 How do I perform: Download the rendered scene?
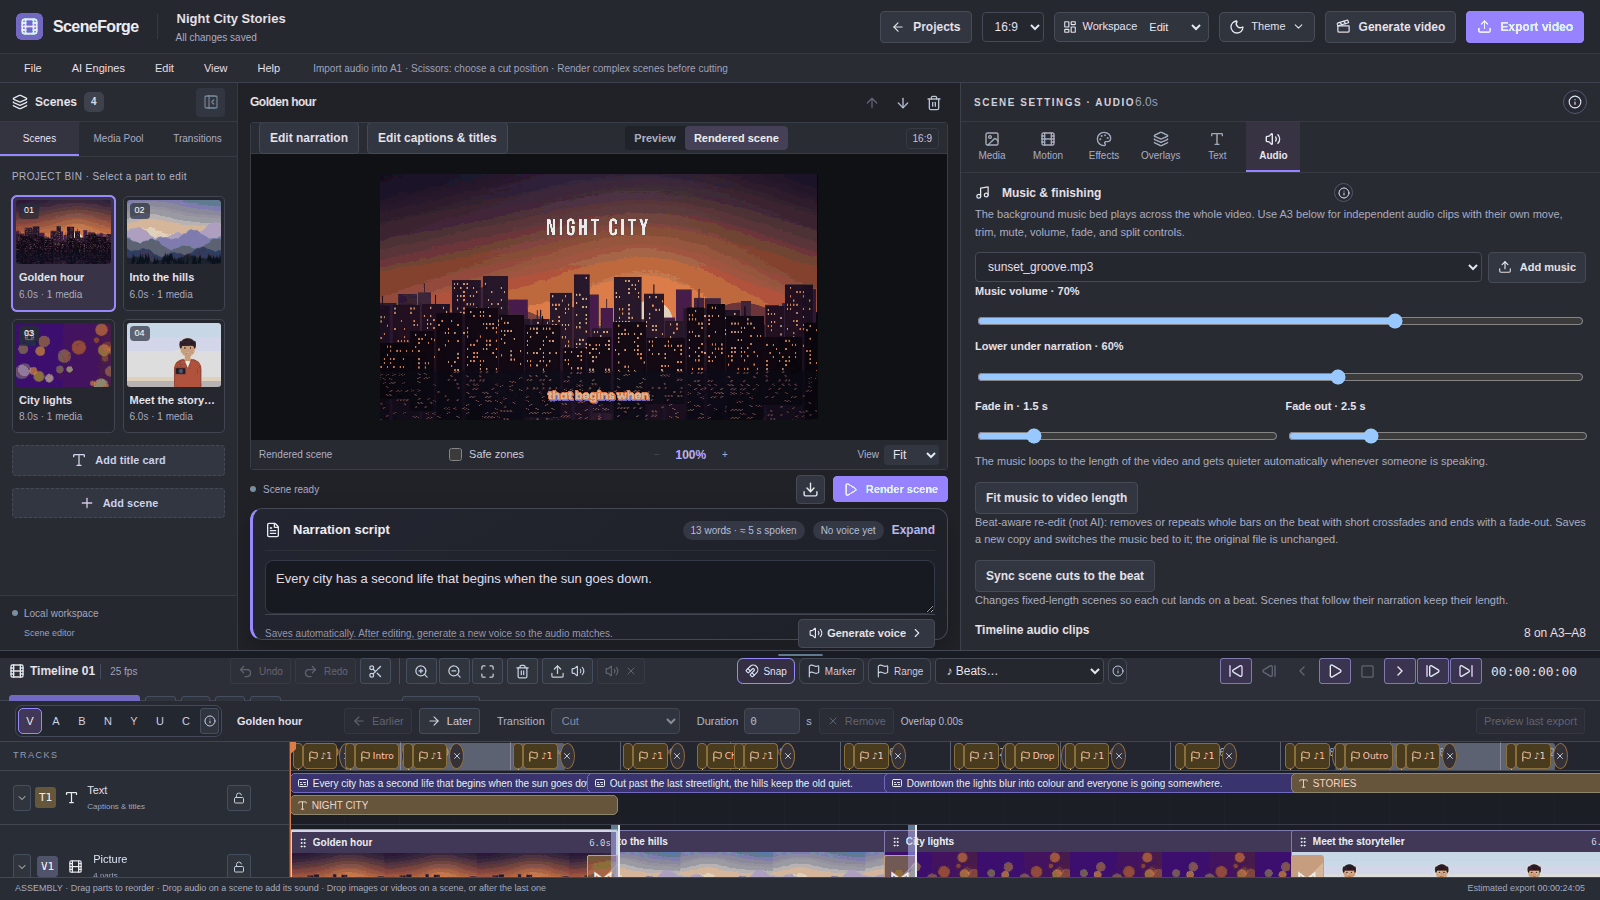[810, 489]
